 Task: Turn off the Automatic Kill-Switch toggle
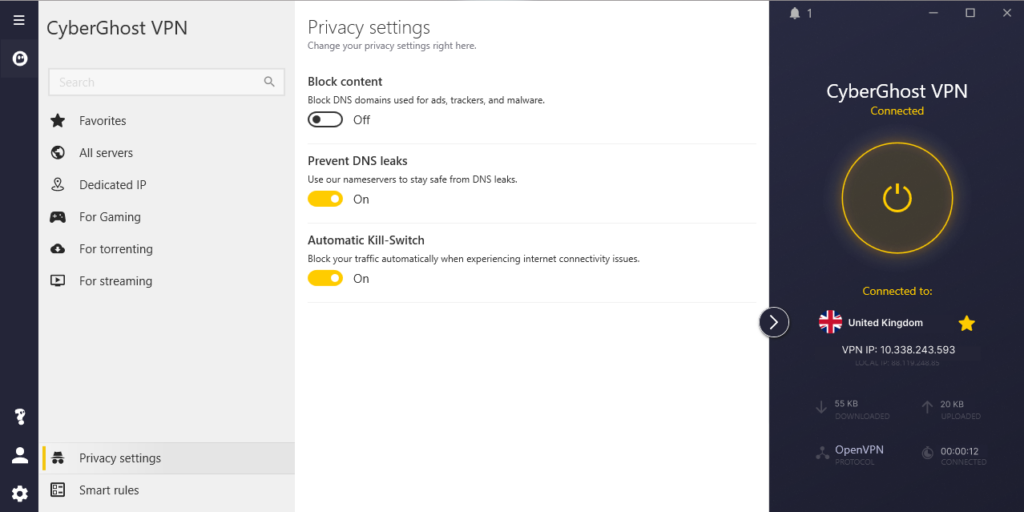[325, 278]
